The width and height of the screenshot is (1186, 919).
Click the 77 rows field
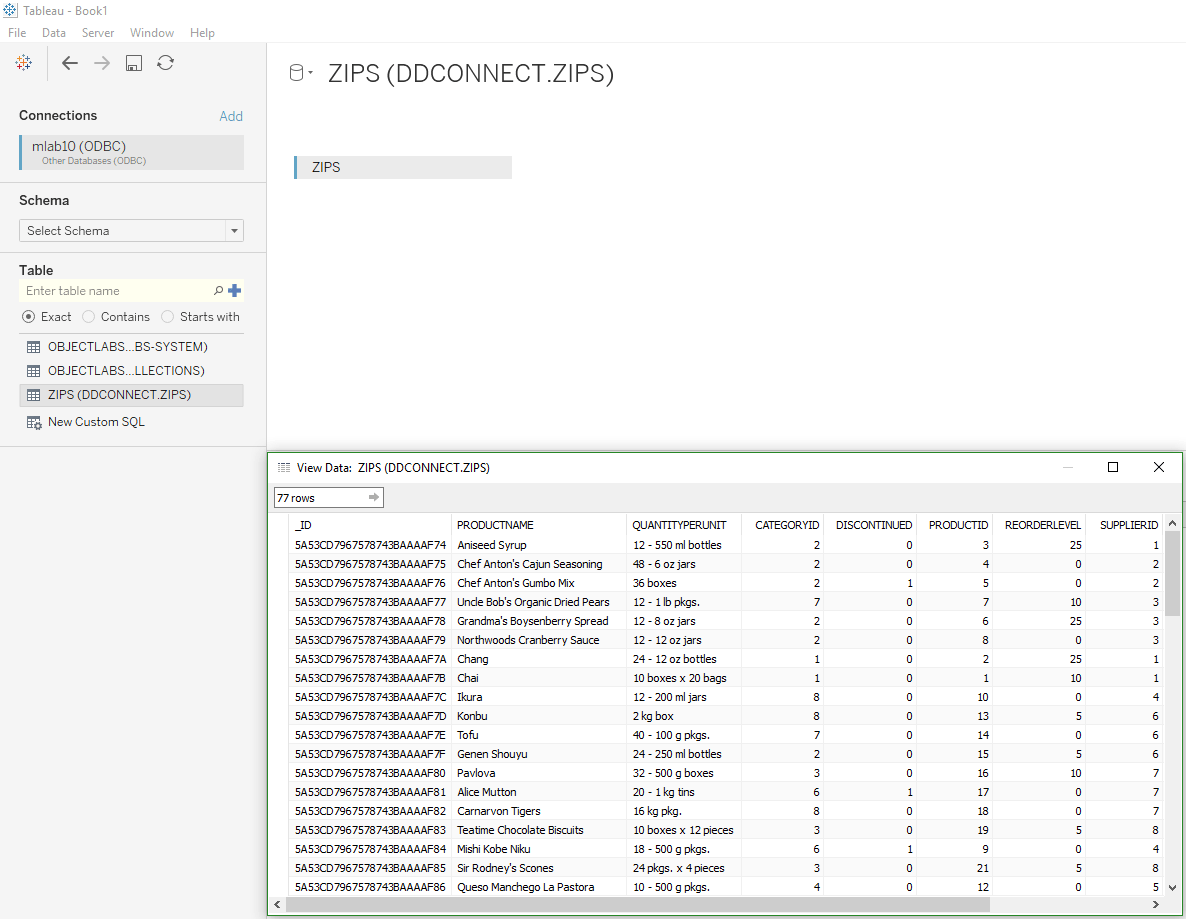(x=328, y=498)
